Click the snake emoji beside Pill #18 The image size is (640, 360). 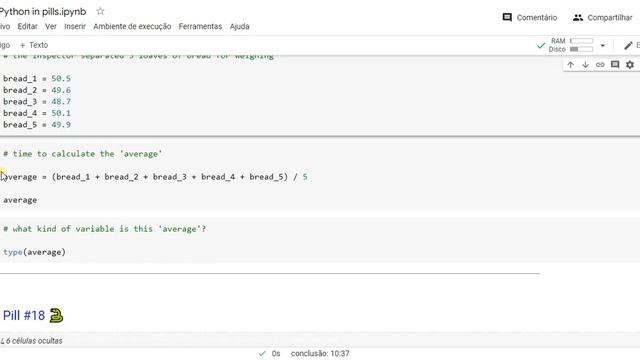56,316
